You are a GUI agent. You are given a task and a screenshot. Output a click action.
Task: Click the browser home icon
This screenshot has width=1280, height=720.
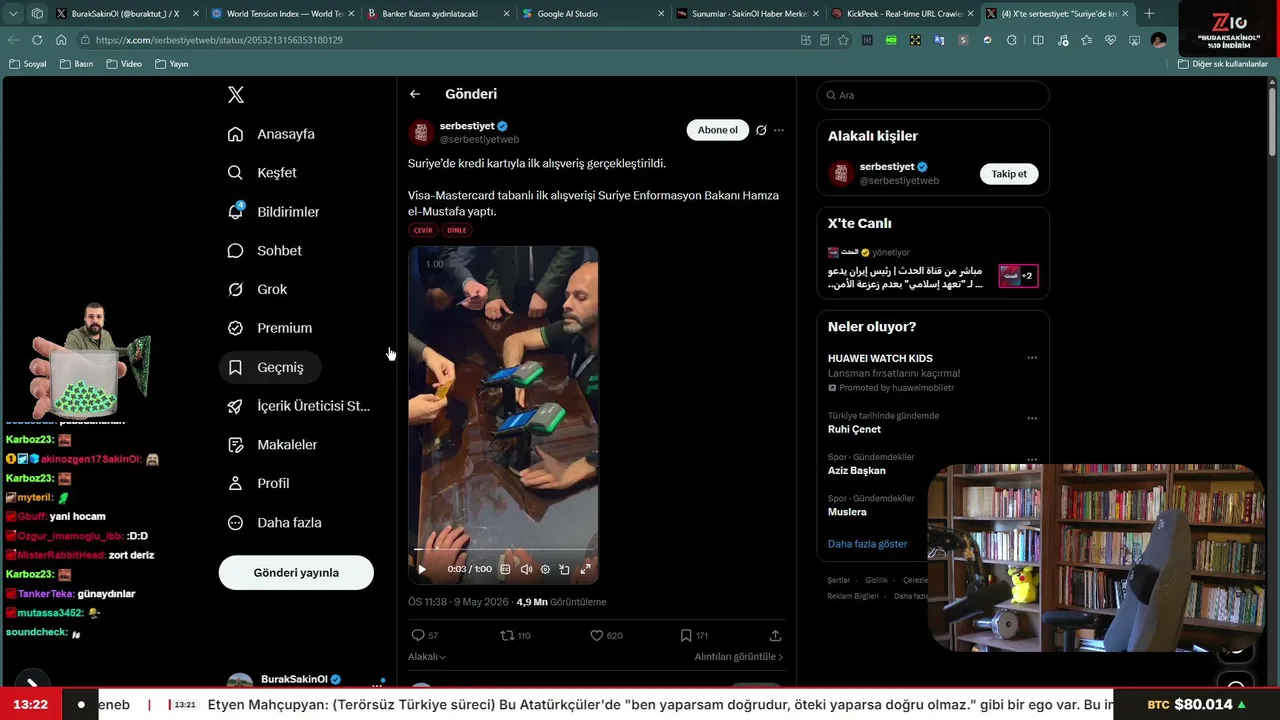coord(61,40)
